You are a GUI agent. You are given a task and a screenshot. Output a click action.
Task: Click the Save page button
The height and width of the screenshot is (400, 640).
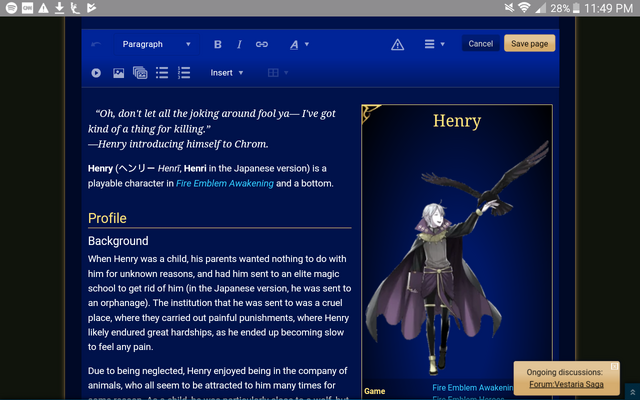529,43
